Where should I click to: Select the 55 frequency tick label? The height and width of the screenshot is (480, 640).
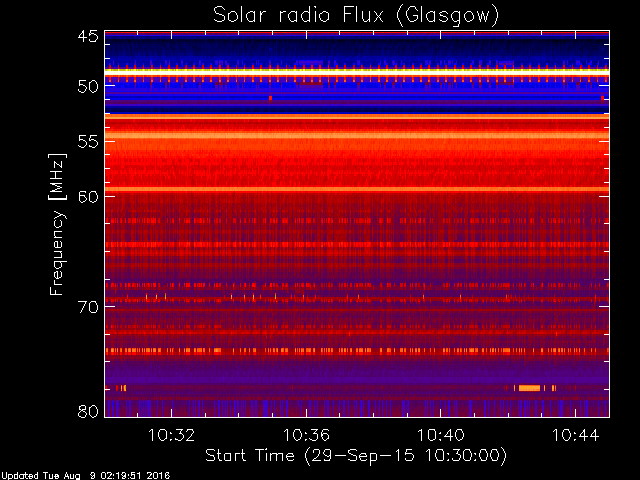point(88,142)
